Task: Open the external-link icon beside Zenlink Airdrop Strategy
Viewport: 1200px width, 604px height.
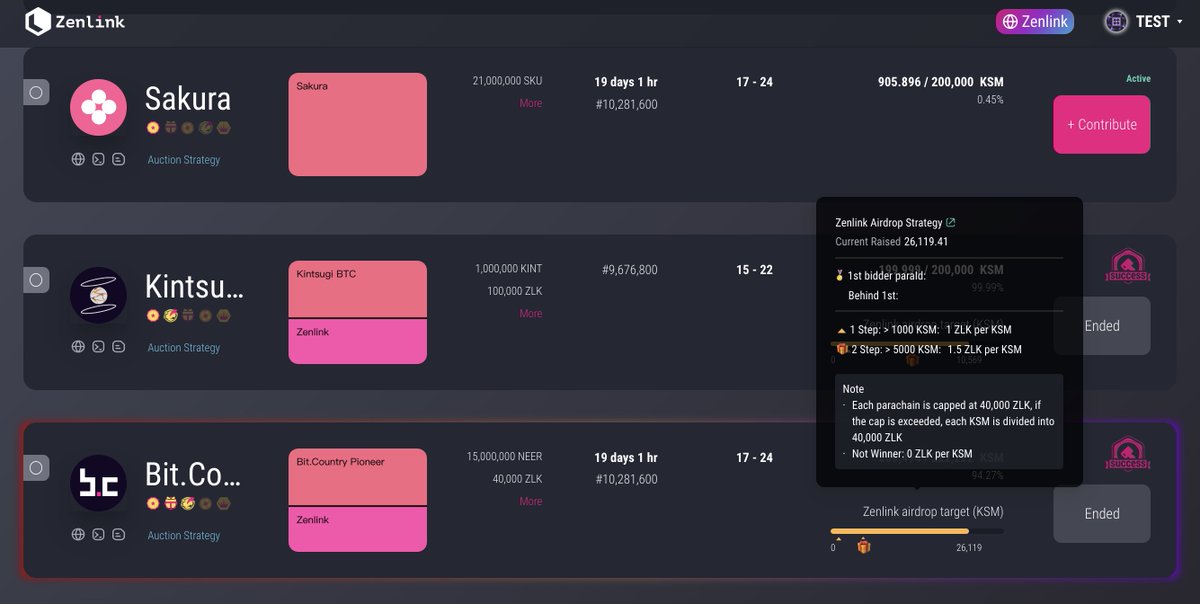Action: [x=950, y=223]
